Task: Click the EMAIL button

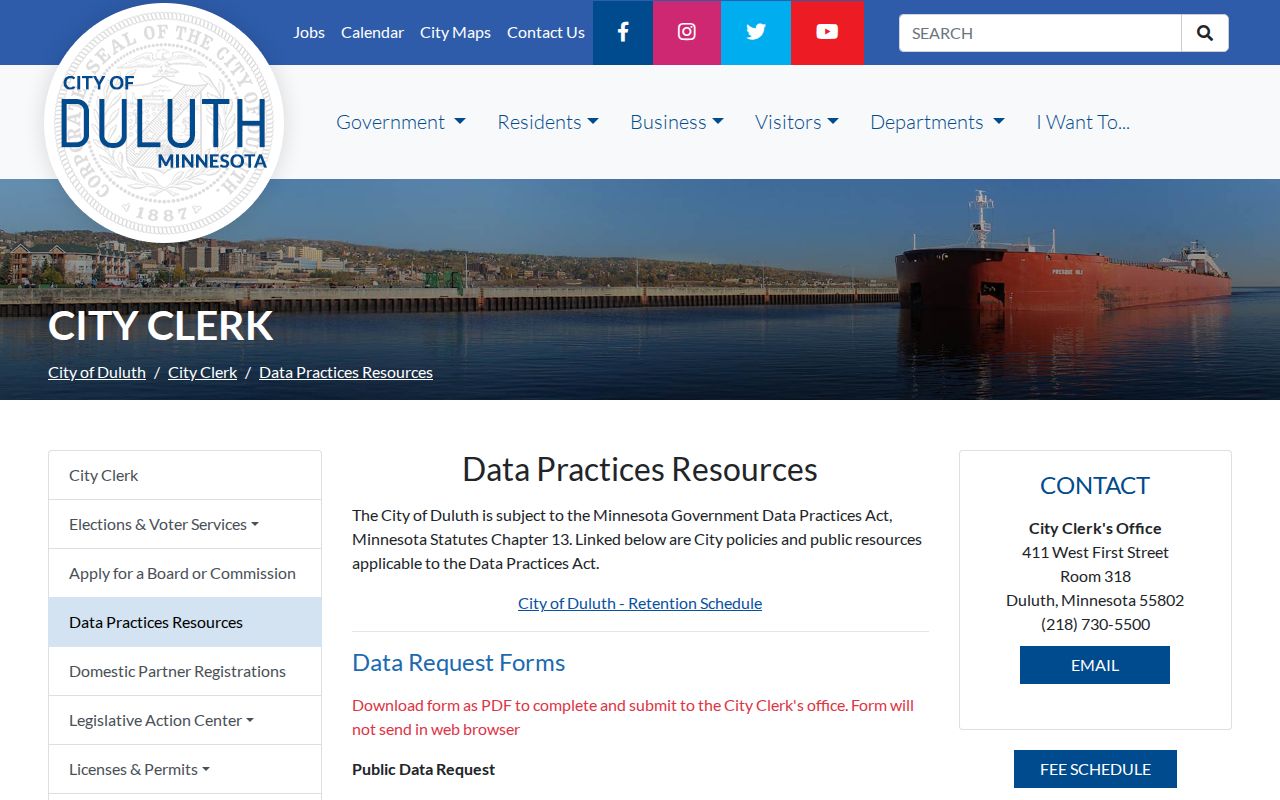Action: pyautogui.click(x=1095, y=665)
